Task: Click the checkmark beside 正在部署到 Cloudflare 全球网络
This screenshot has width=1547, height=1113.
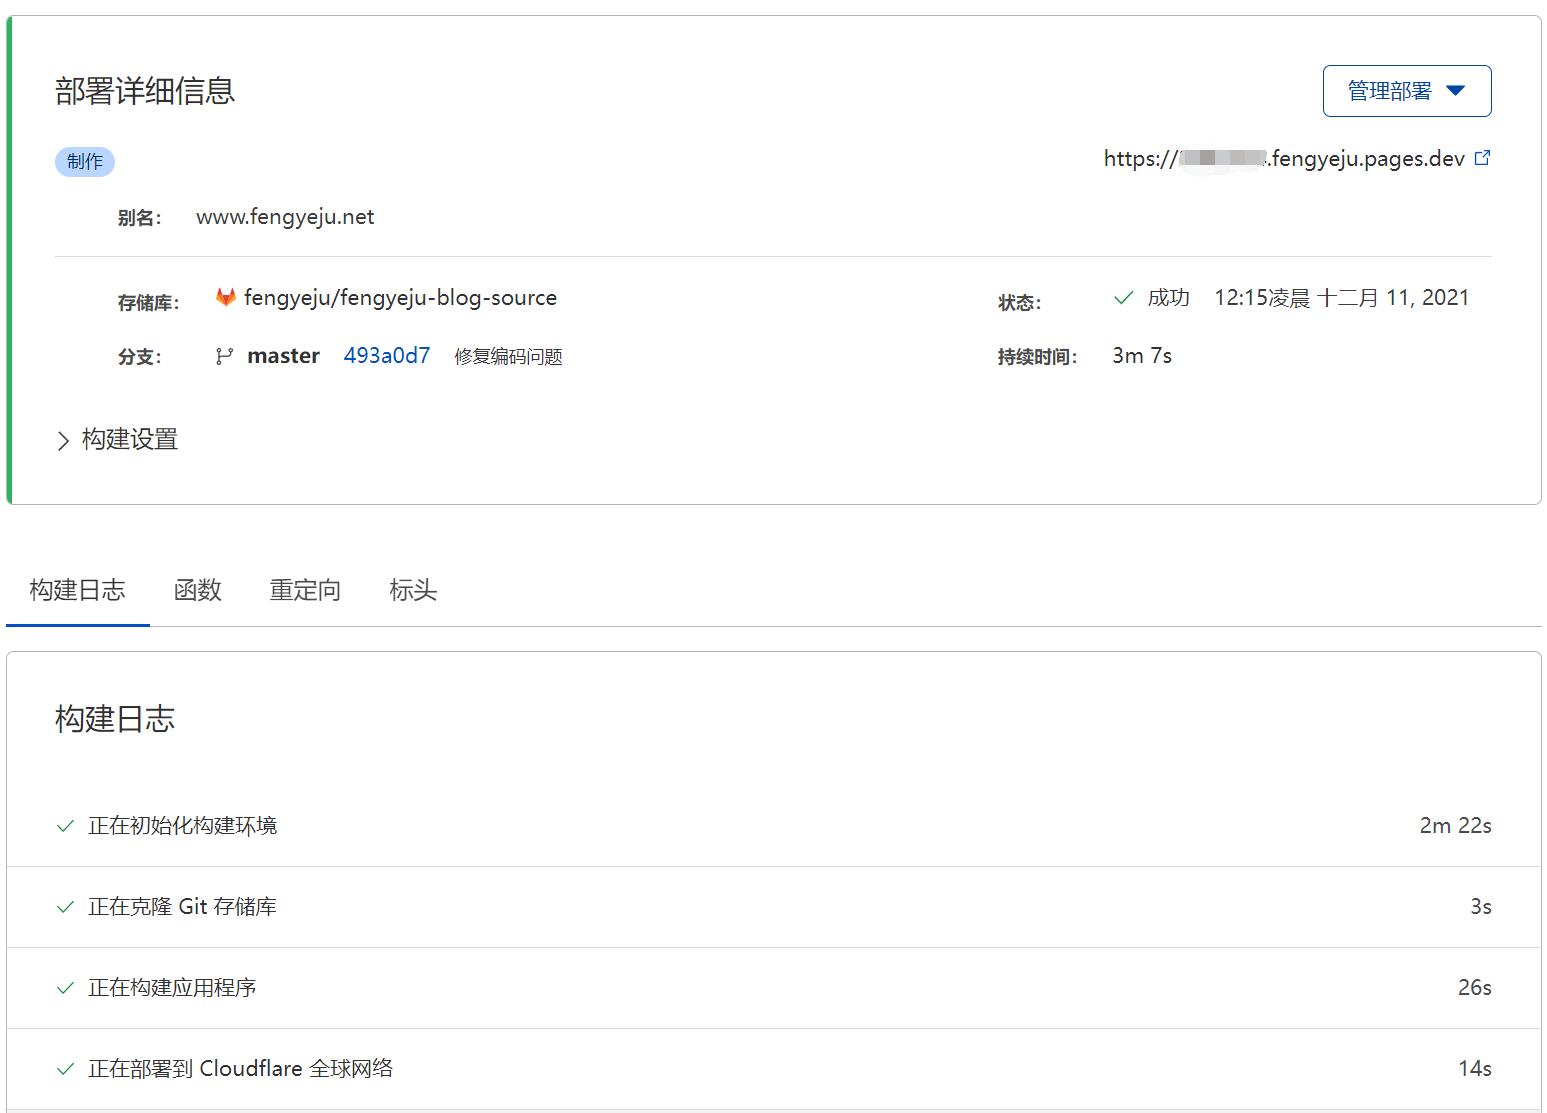Action: (x=64, y=1069)
